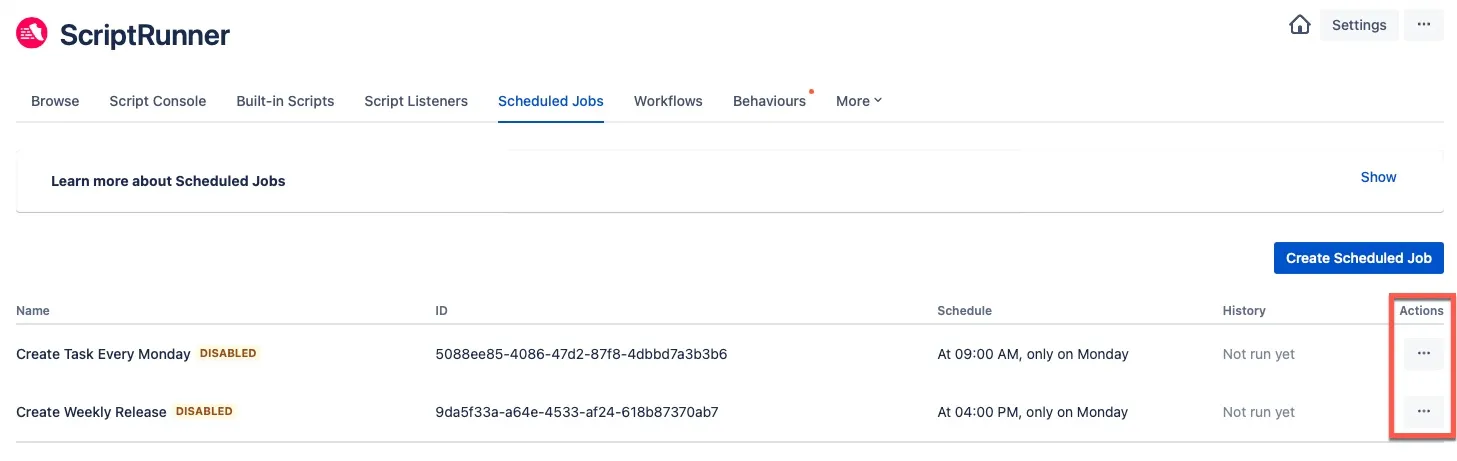Click ID 5088ee85-4086-47d2-87f8-4dbbd7a3b3b6
The image size is (1457, 461).
(x=581, y=354)
